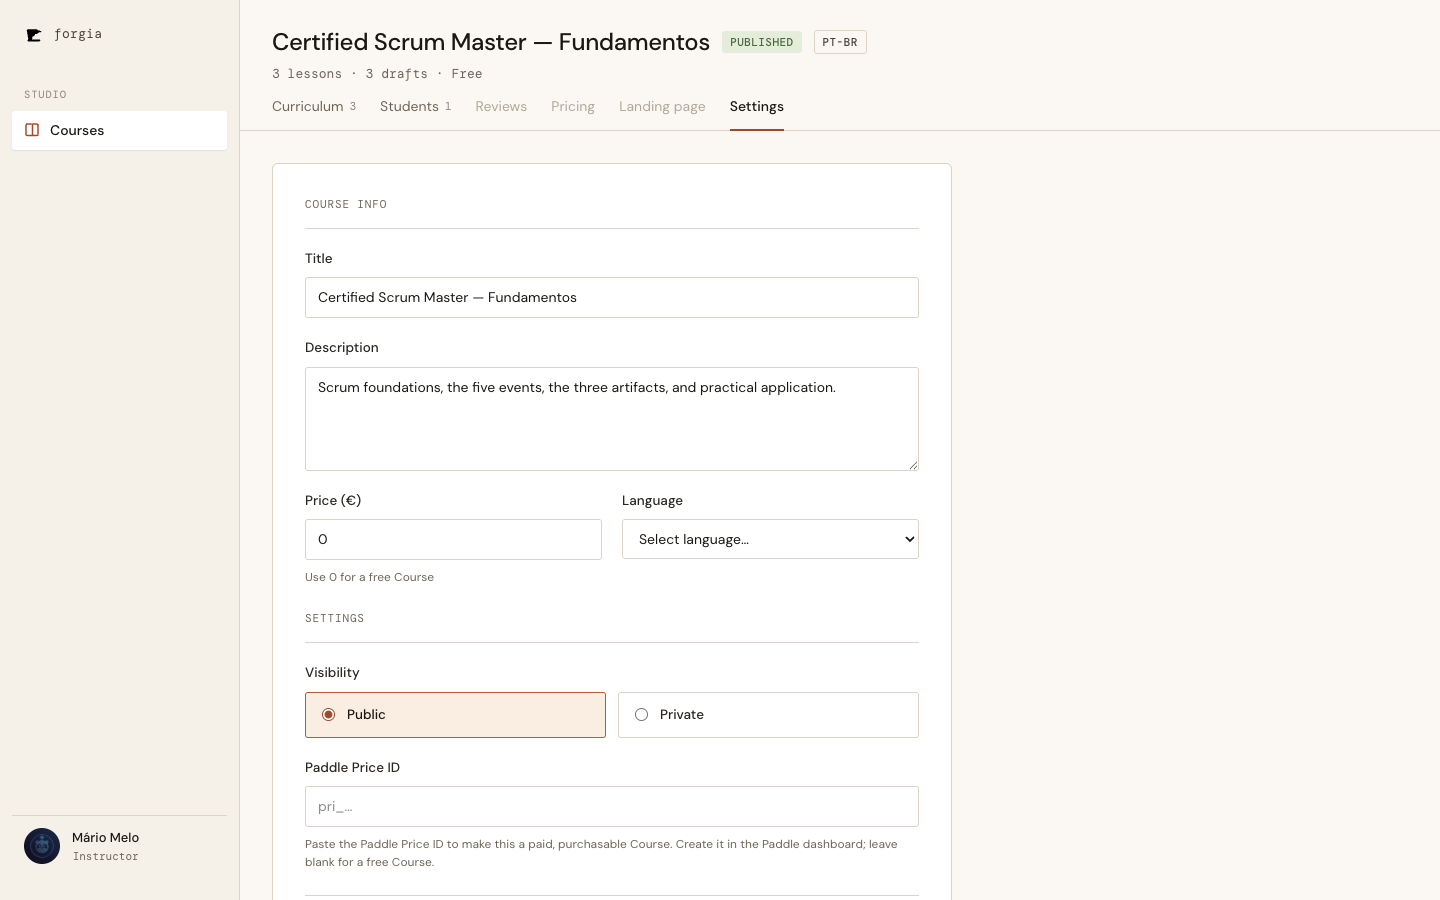Click the STUDIO sidebar section label
This screenshot has height=900, width=1440.
[x=45, y=94]
